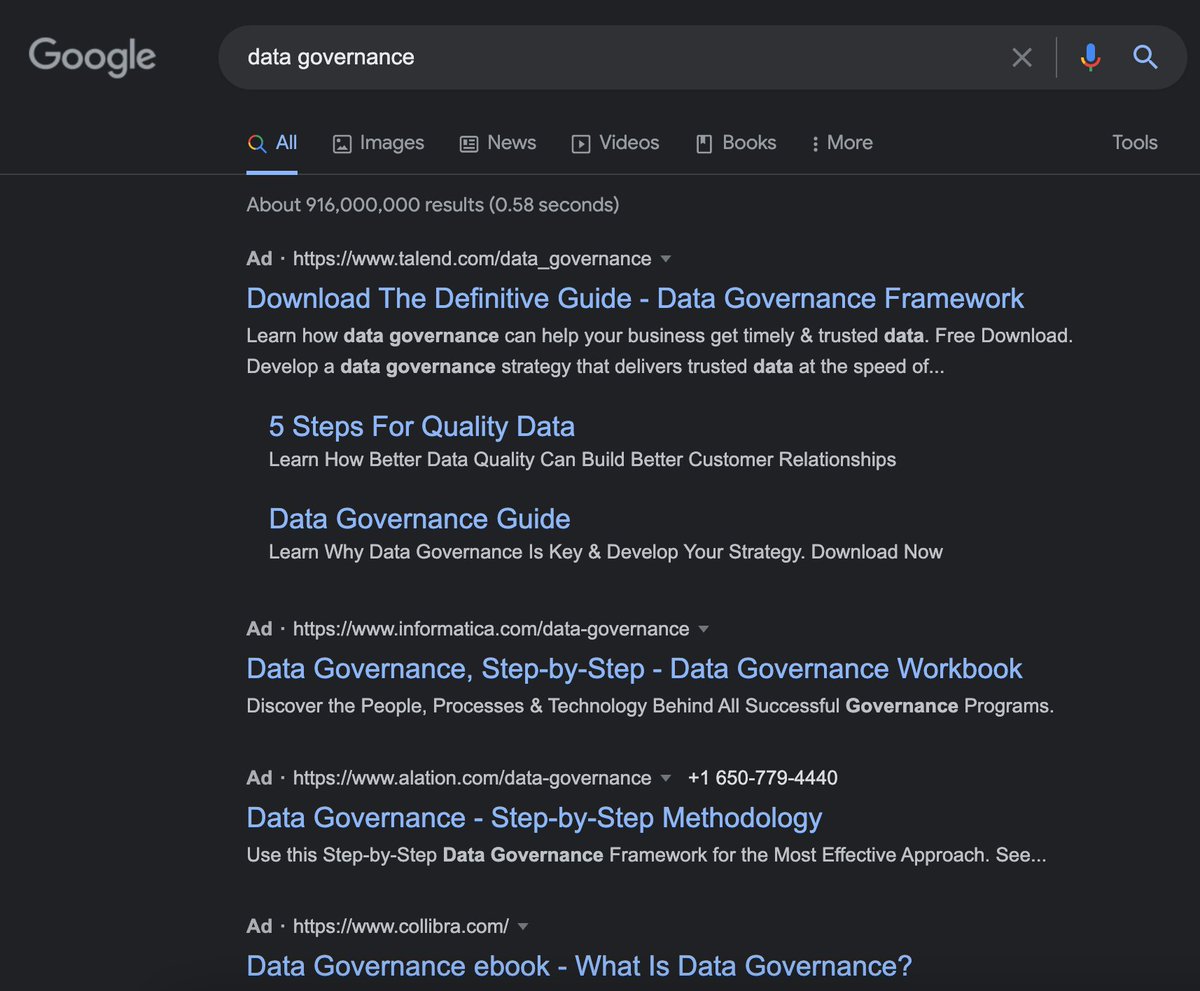Screen dimensions: 1200x991
Task: Click the About 916,000,000 results text
Action: click(x=433, y=205)
